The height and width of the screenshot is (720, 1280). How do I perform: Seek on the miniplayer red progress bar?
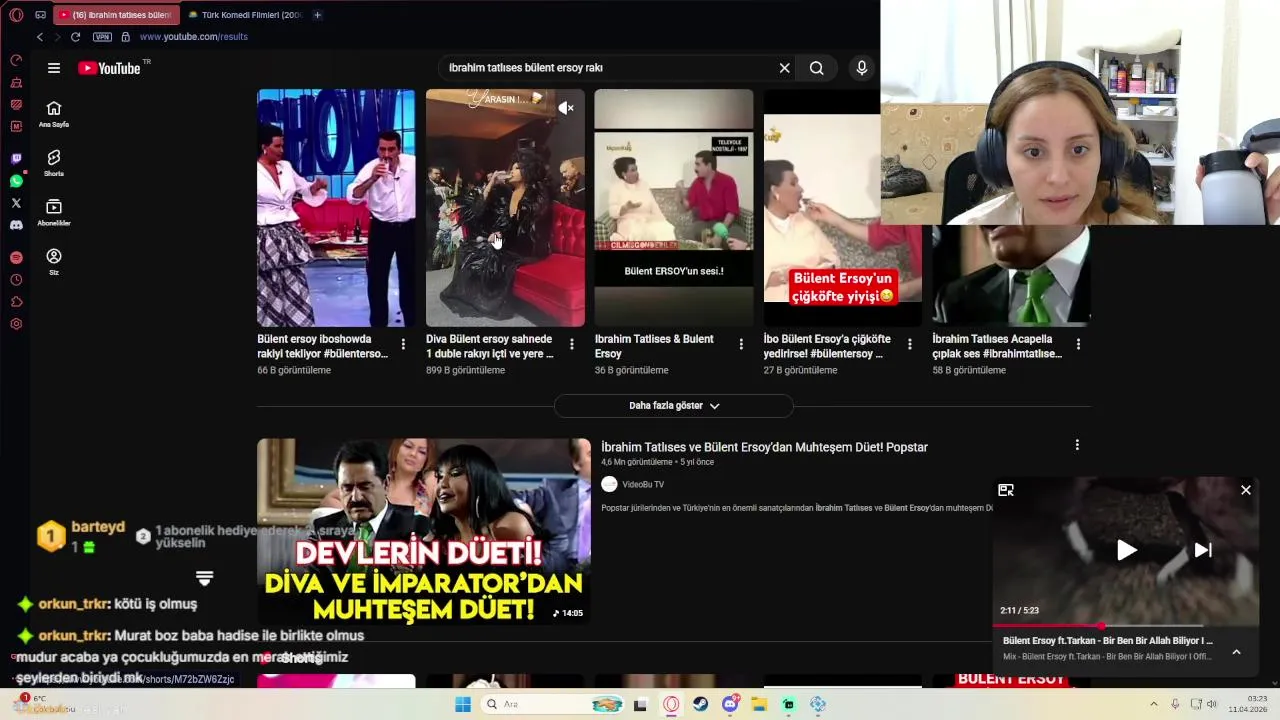(x=1126, y=626)
